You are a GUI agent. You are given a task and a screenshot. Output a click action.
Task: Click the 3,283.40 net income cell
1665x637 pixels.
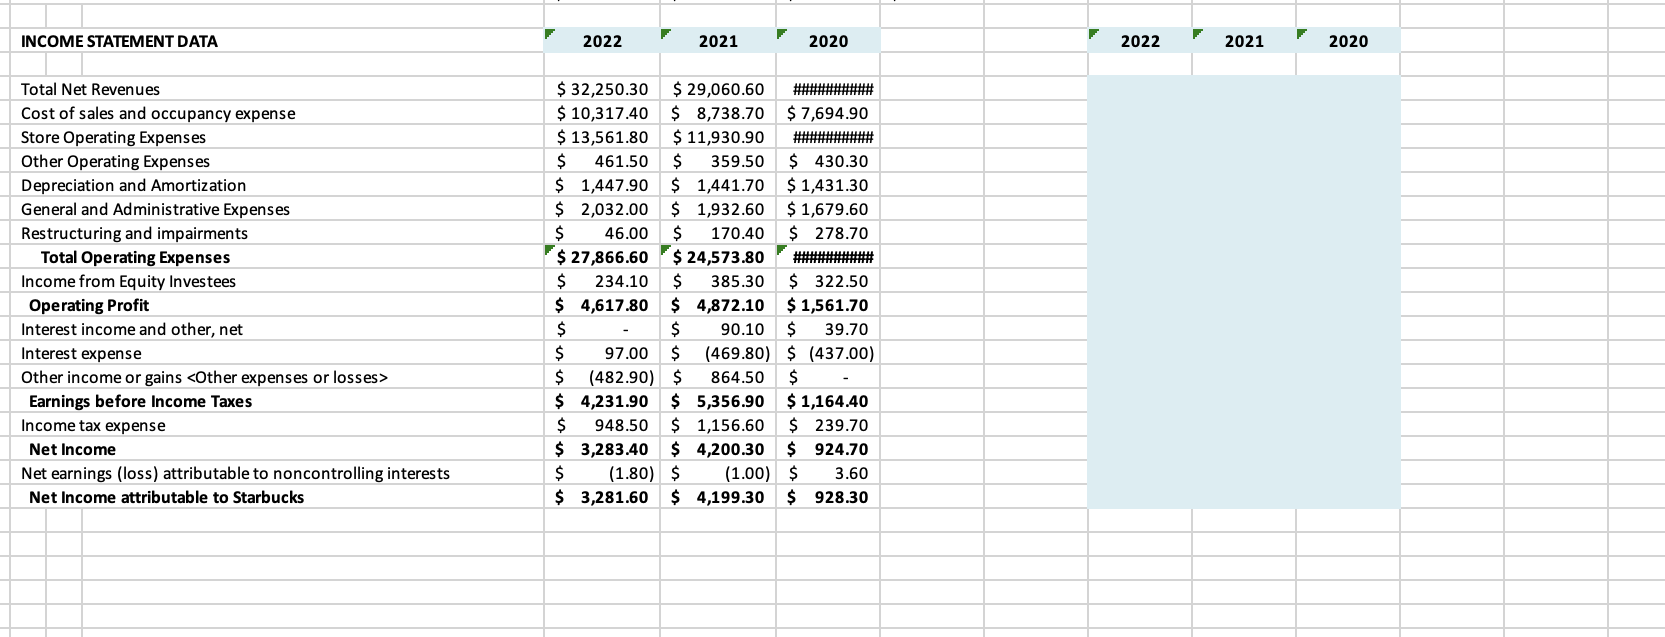point(602,449)
